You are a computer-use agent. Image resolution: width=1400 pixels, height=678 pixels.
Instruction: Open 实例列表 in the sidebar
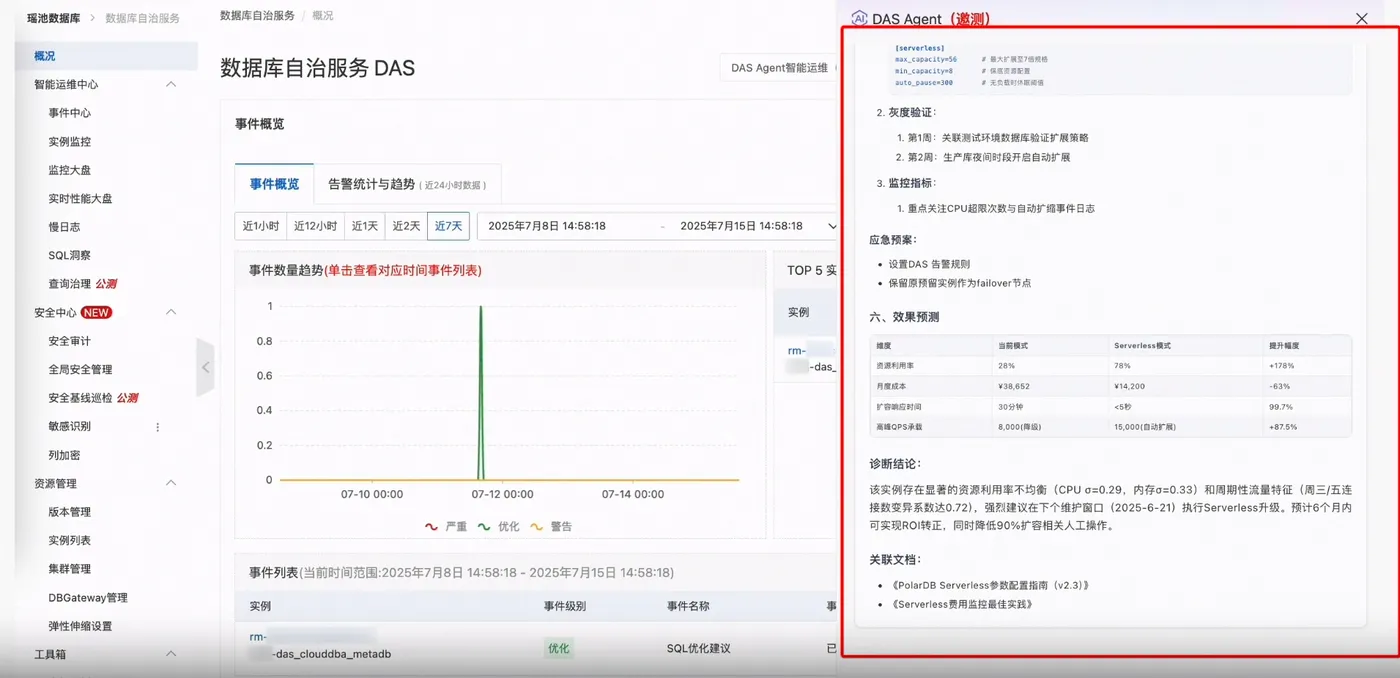[69, 541]
